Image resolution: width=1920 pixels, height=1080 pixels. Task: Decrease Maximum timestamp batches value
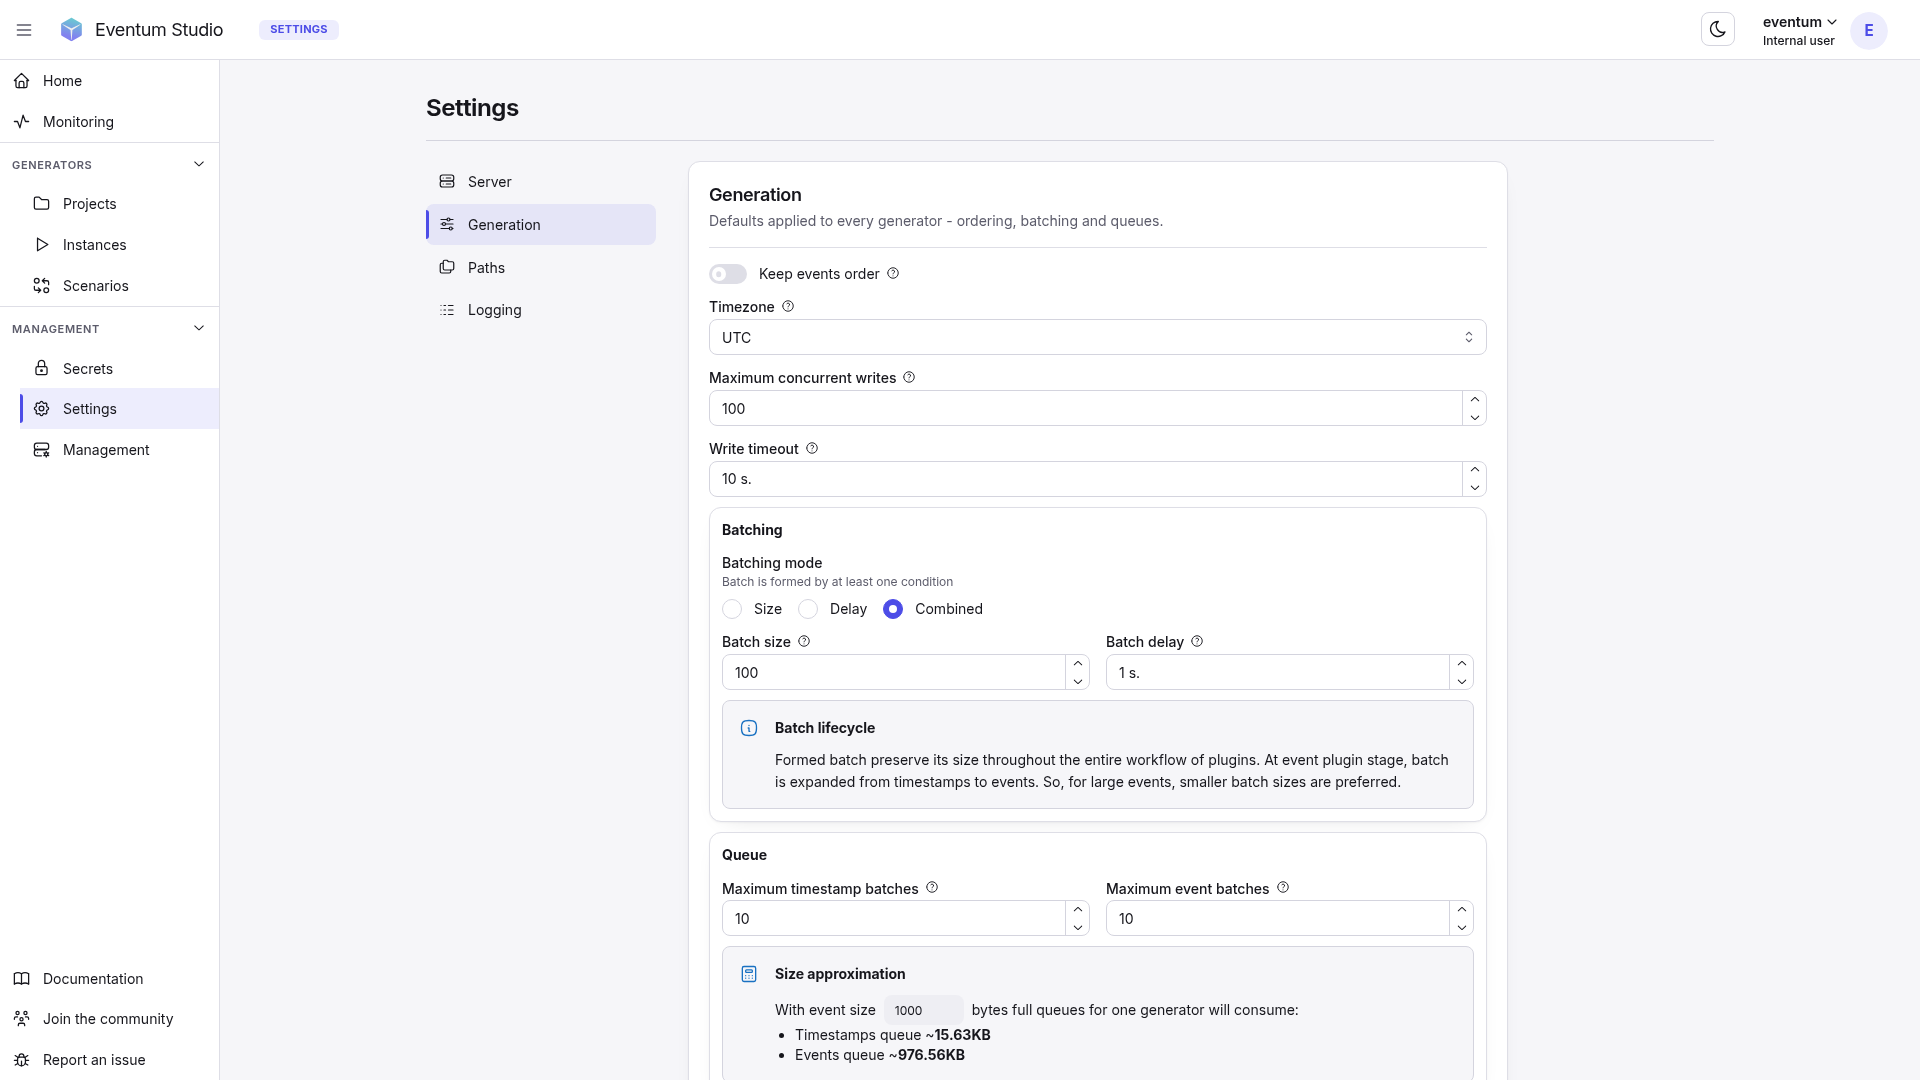click(x=1078, y=927)
